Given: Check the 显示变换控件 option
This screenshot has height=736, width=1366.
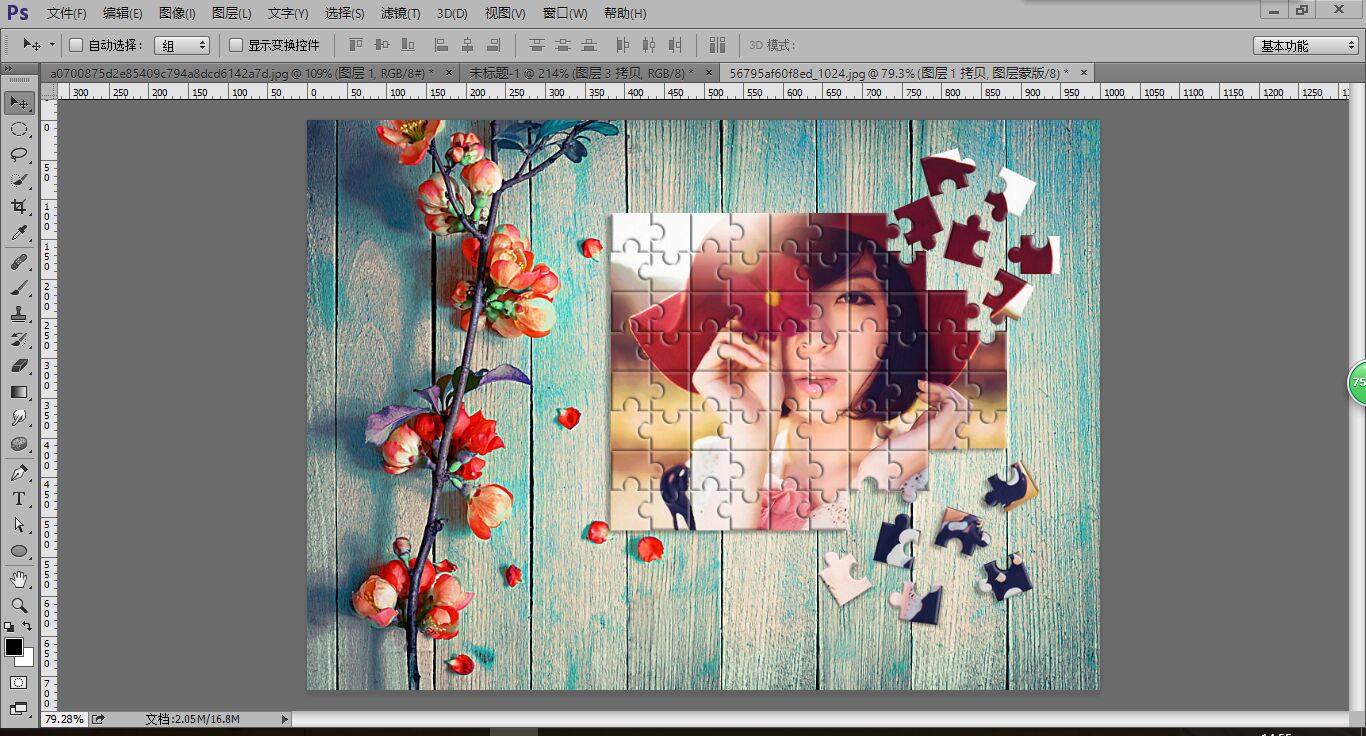Looking at the screenshot, I should tap(236, 45).
